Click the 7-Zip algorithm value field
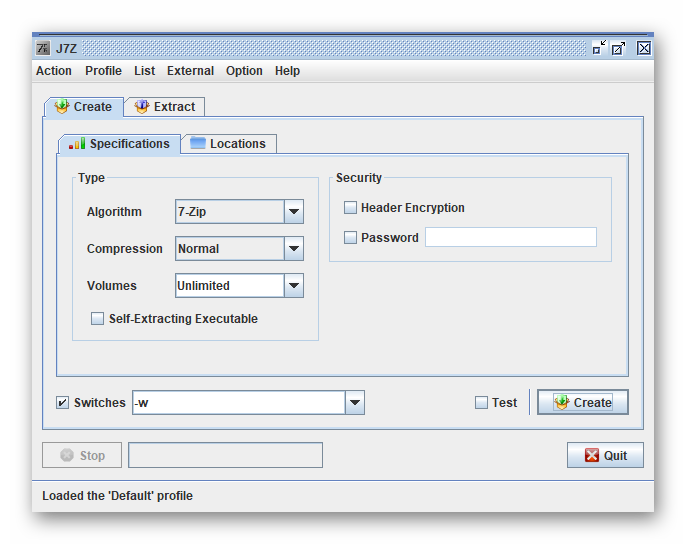The width and height of the screenshot is (686, 544). [x=230, y=212]
